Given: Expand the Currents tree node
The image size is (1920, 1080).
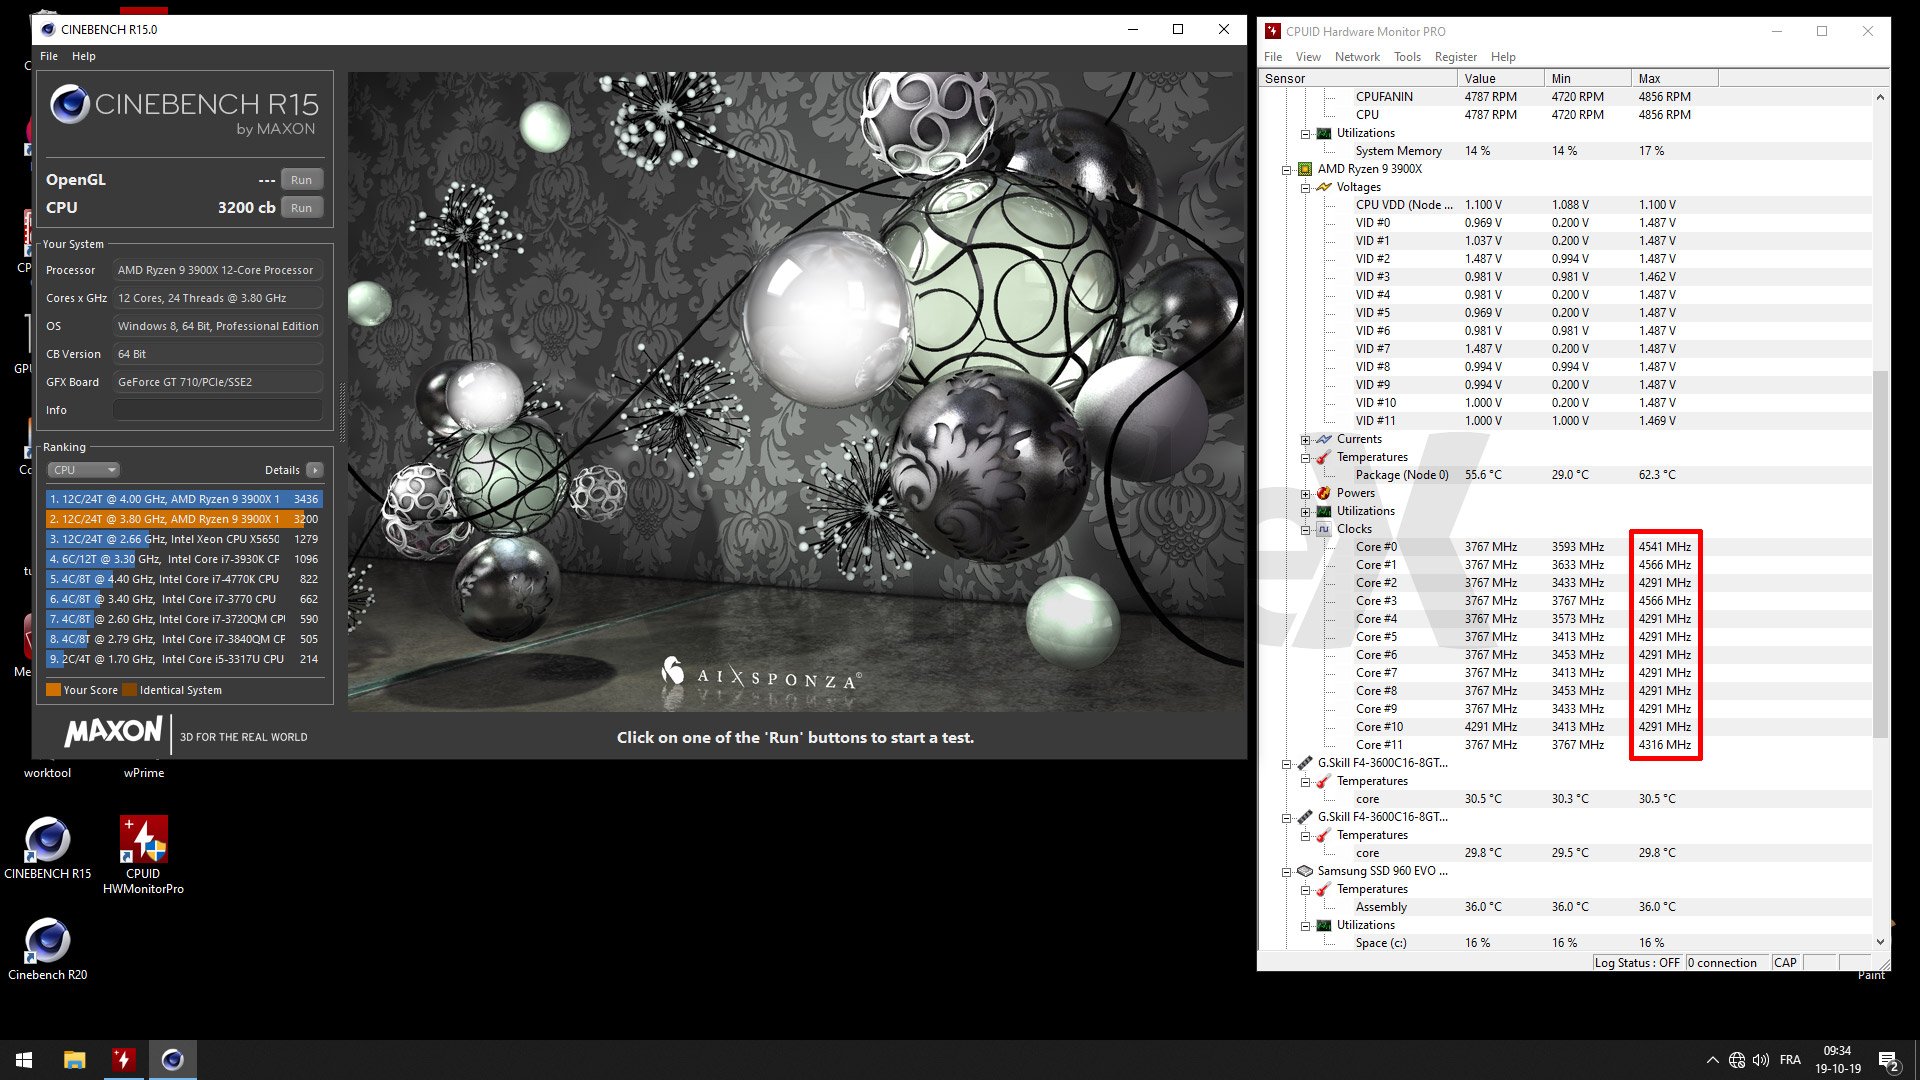Looking at the screenshot, I should [x=1306, y=440].
